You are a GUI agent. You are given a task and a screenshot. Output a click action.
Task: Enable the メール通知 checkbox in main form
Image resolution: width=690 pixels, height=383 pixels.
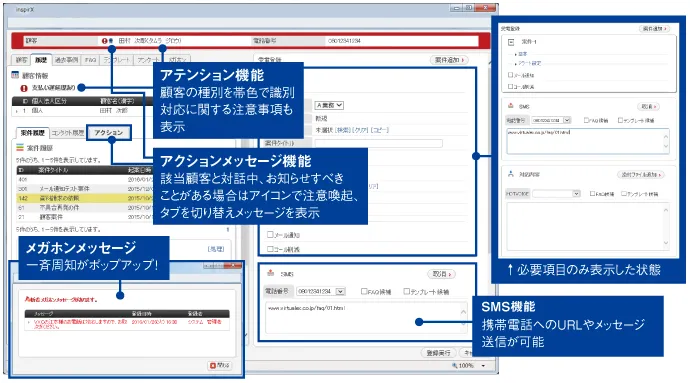pos(270,235)
